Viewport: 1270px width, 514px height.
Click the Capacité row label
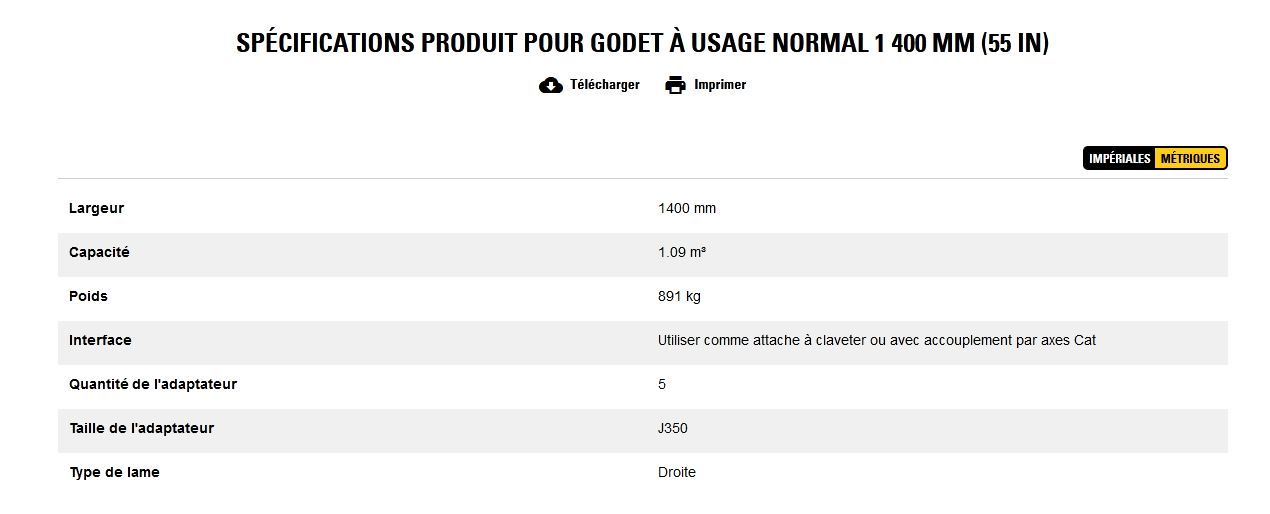(x=99, y=253)
